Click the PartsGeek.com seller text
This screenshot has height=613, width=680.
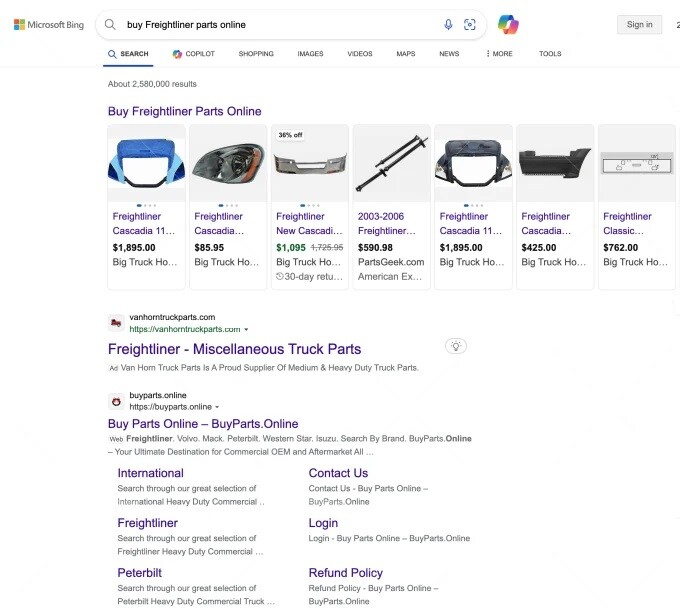[391, 262]
